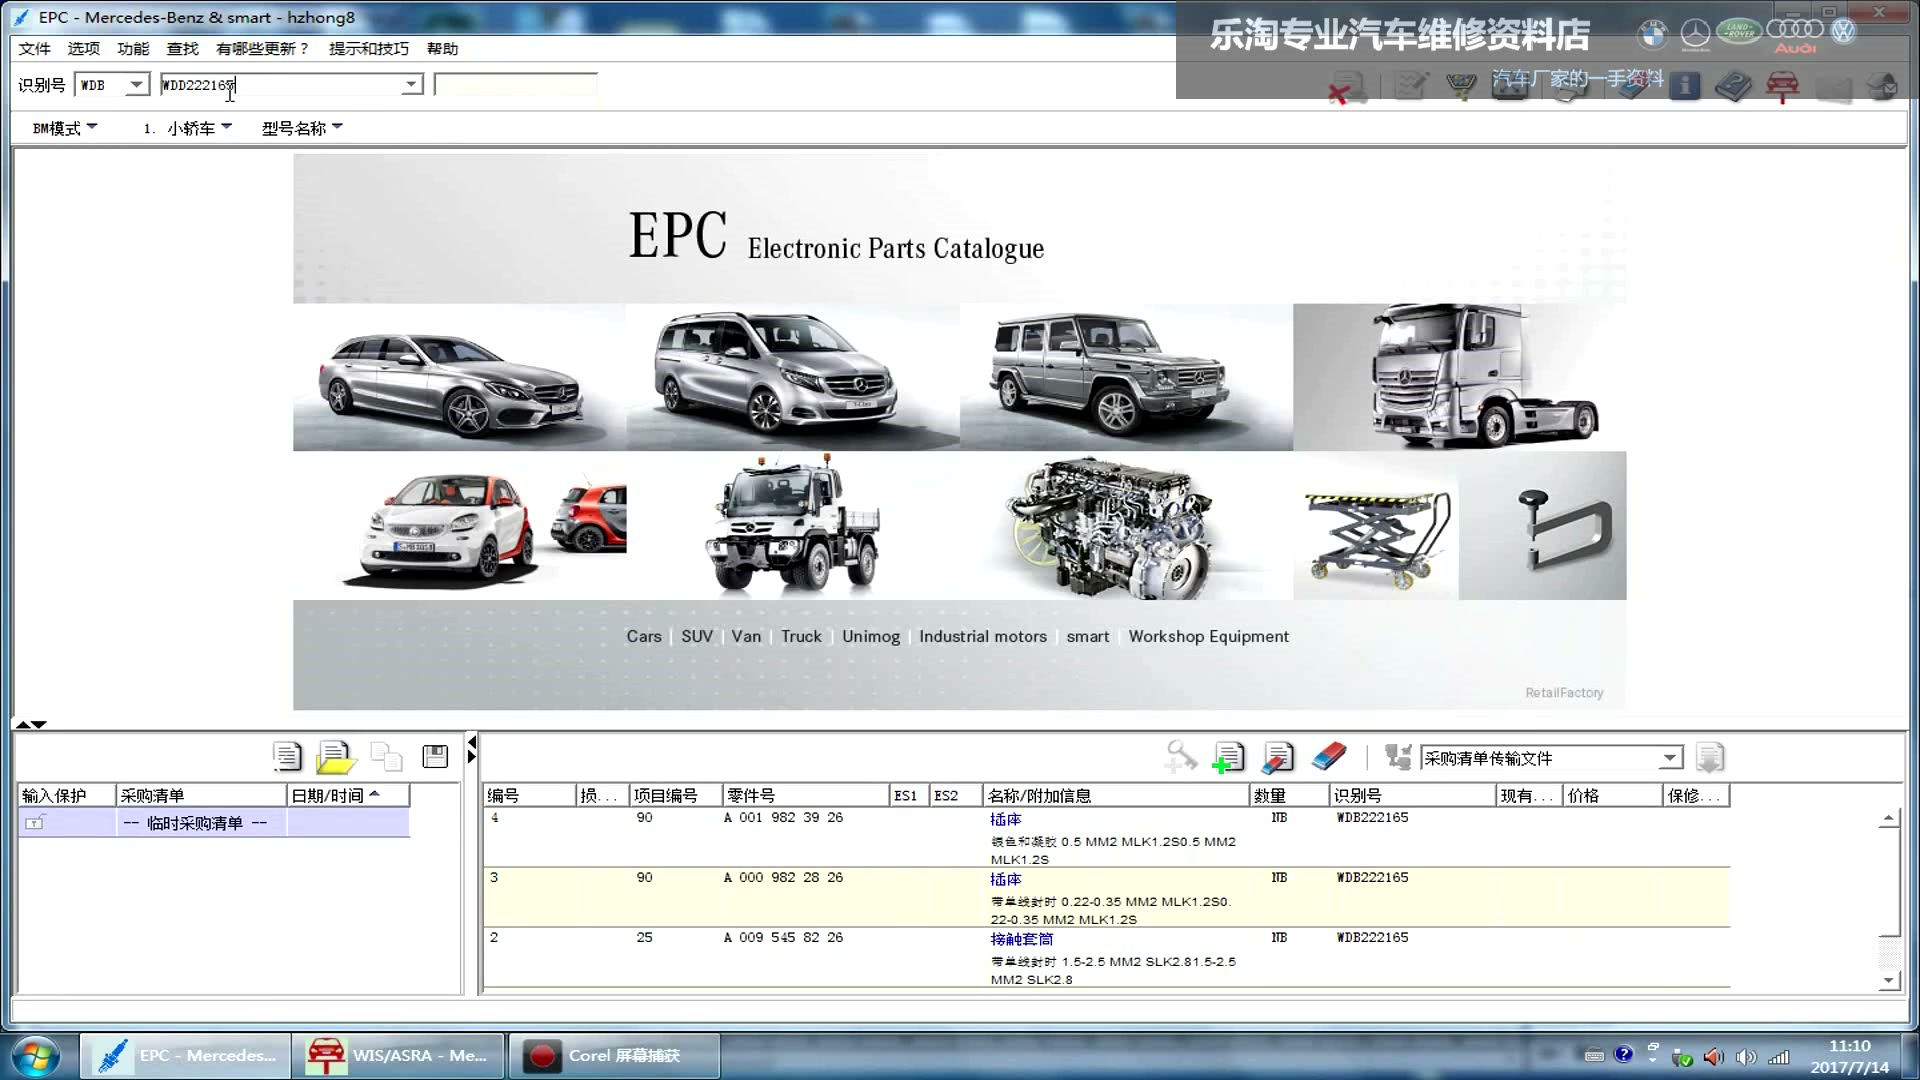Click the delete-with-red-X toolbar icon
The height and width of the screenshot is (1080, 1920).
coord(1346,88)
